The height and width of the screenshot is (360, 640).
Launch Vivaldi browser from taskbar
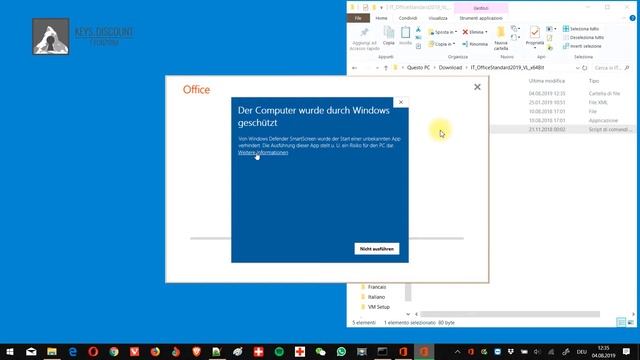135,351
